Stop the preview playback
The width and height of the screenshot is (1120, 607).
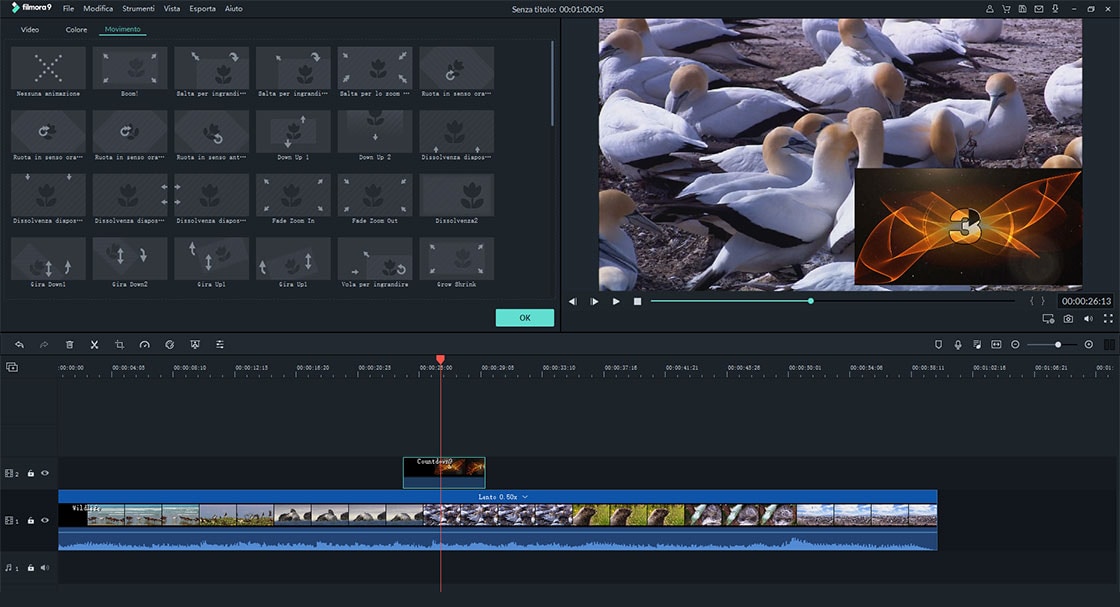point(637,301)
